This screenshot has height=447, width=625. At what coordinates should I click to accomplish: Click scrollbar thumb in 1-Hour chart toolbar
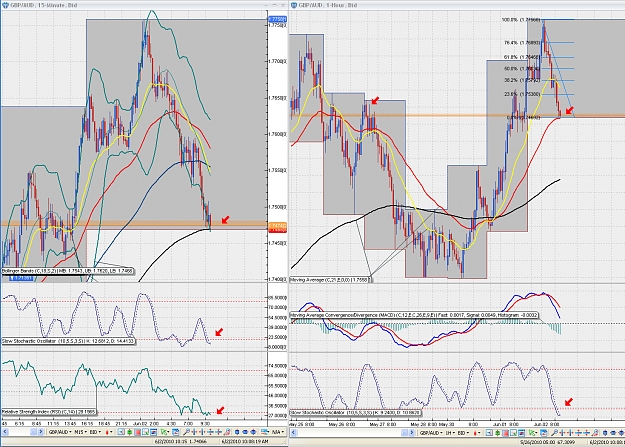pyautogui.click(x=407, y=433)
